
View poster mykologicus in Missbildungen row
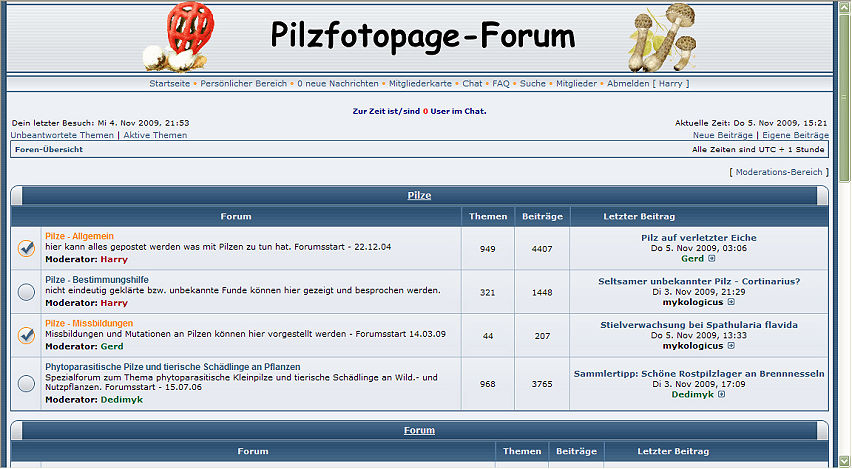coord(693,346)
